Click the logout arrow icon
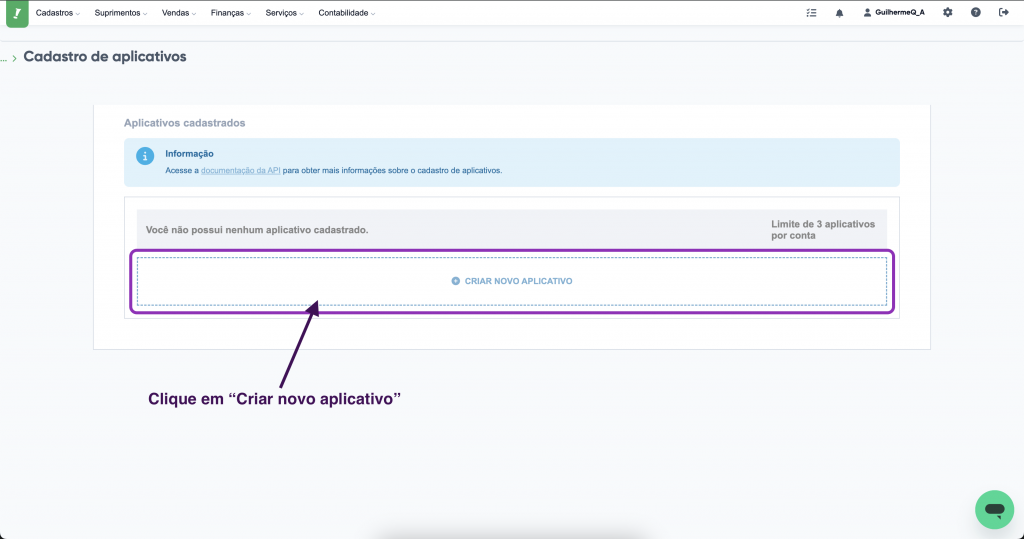This screenshot has height=539, width=1024. click(x=1003, y=13)
